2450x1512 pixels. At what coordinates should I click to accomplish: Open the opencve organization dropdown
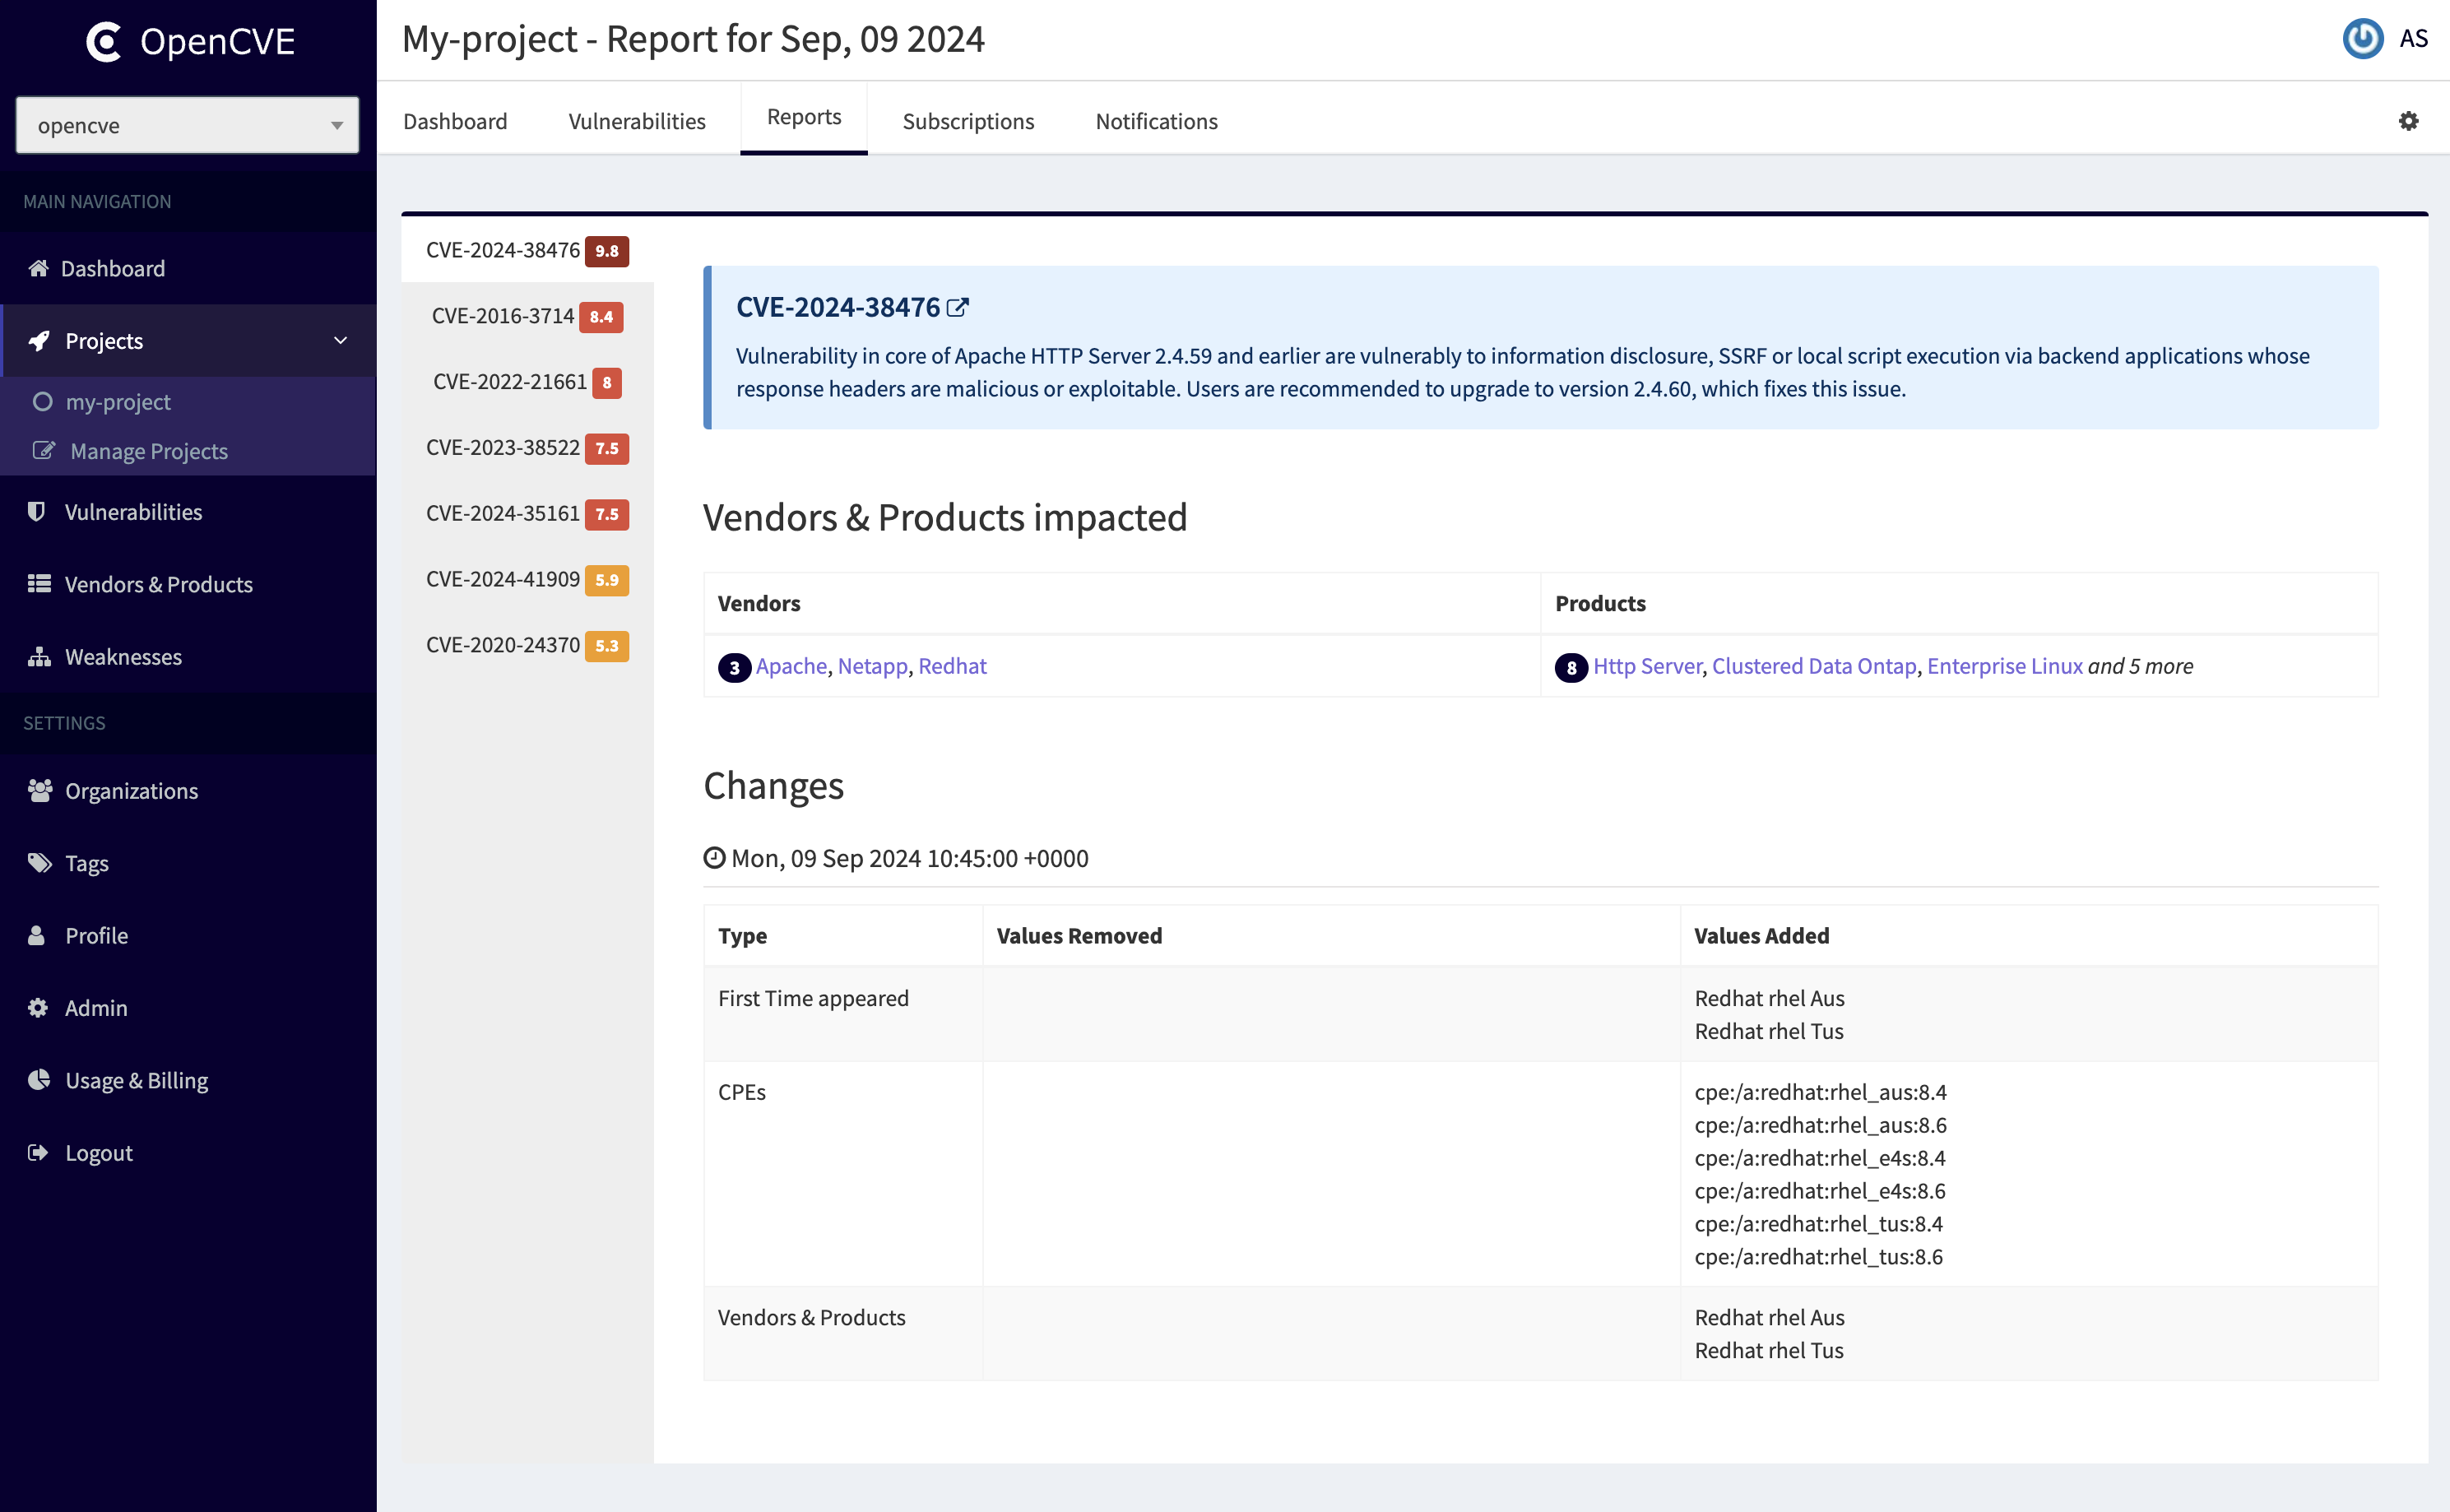pos(187,125)
